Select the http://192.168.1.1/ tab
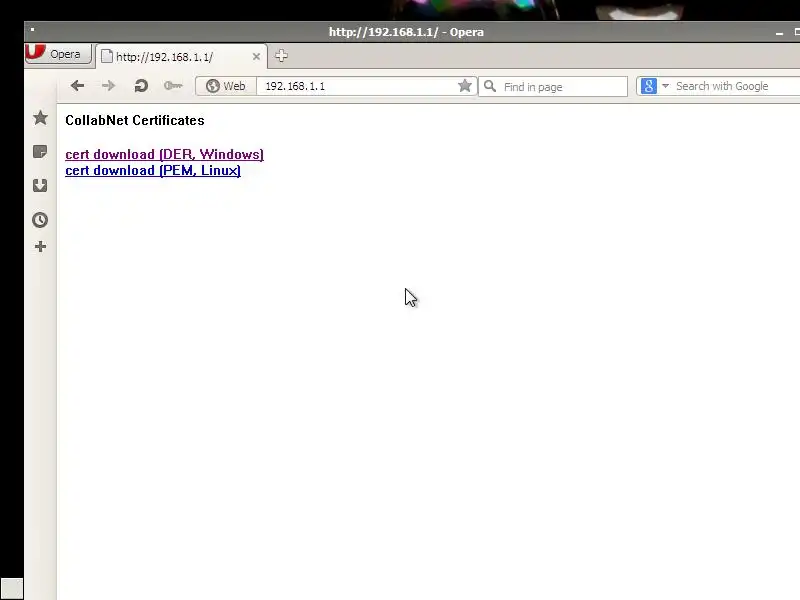This screenshot has height=600, width=800. coord(181,57)
